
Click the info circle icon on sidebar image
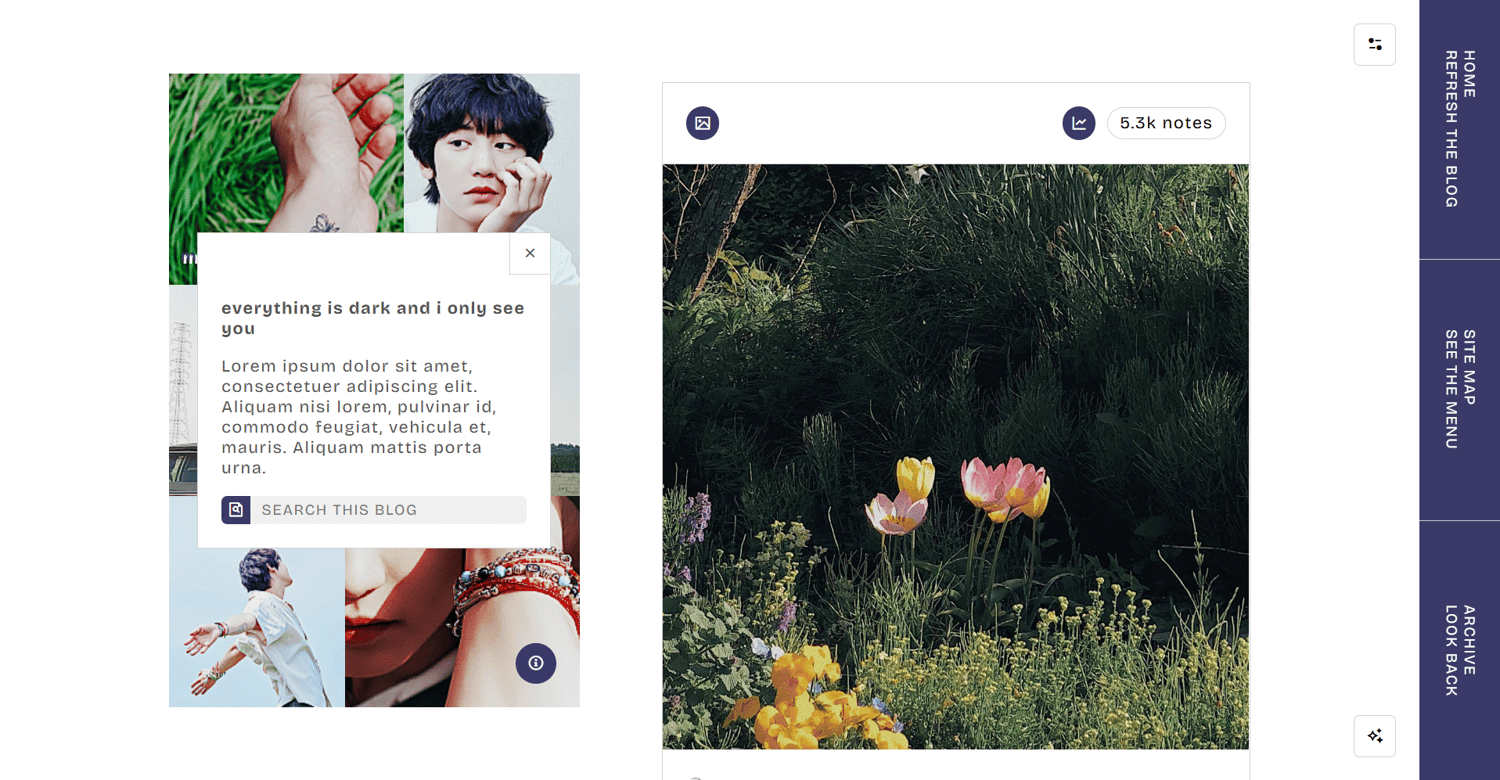click(x=536, y=663)
